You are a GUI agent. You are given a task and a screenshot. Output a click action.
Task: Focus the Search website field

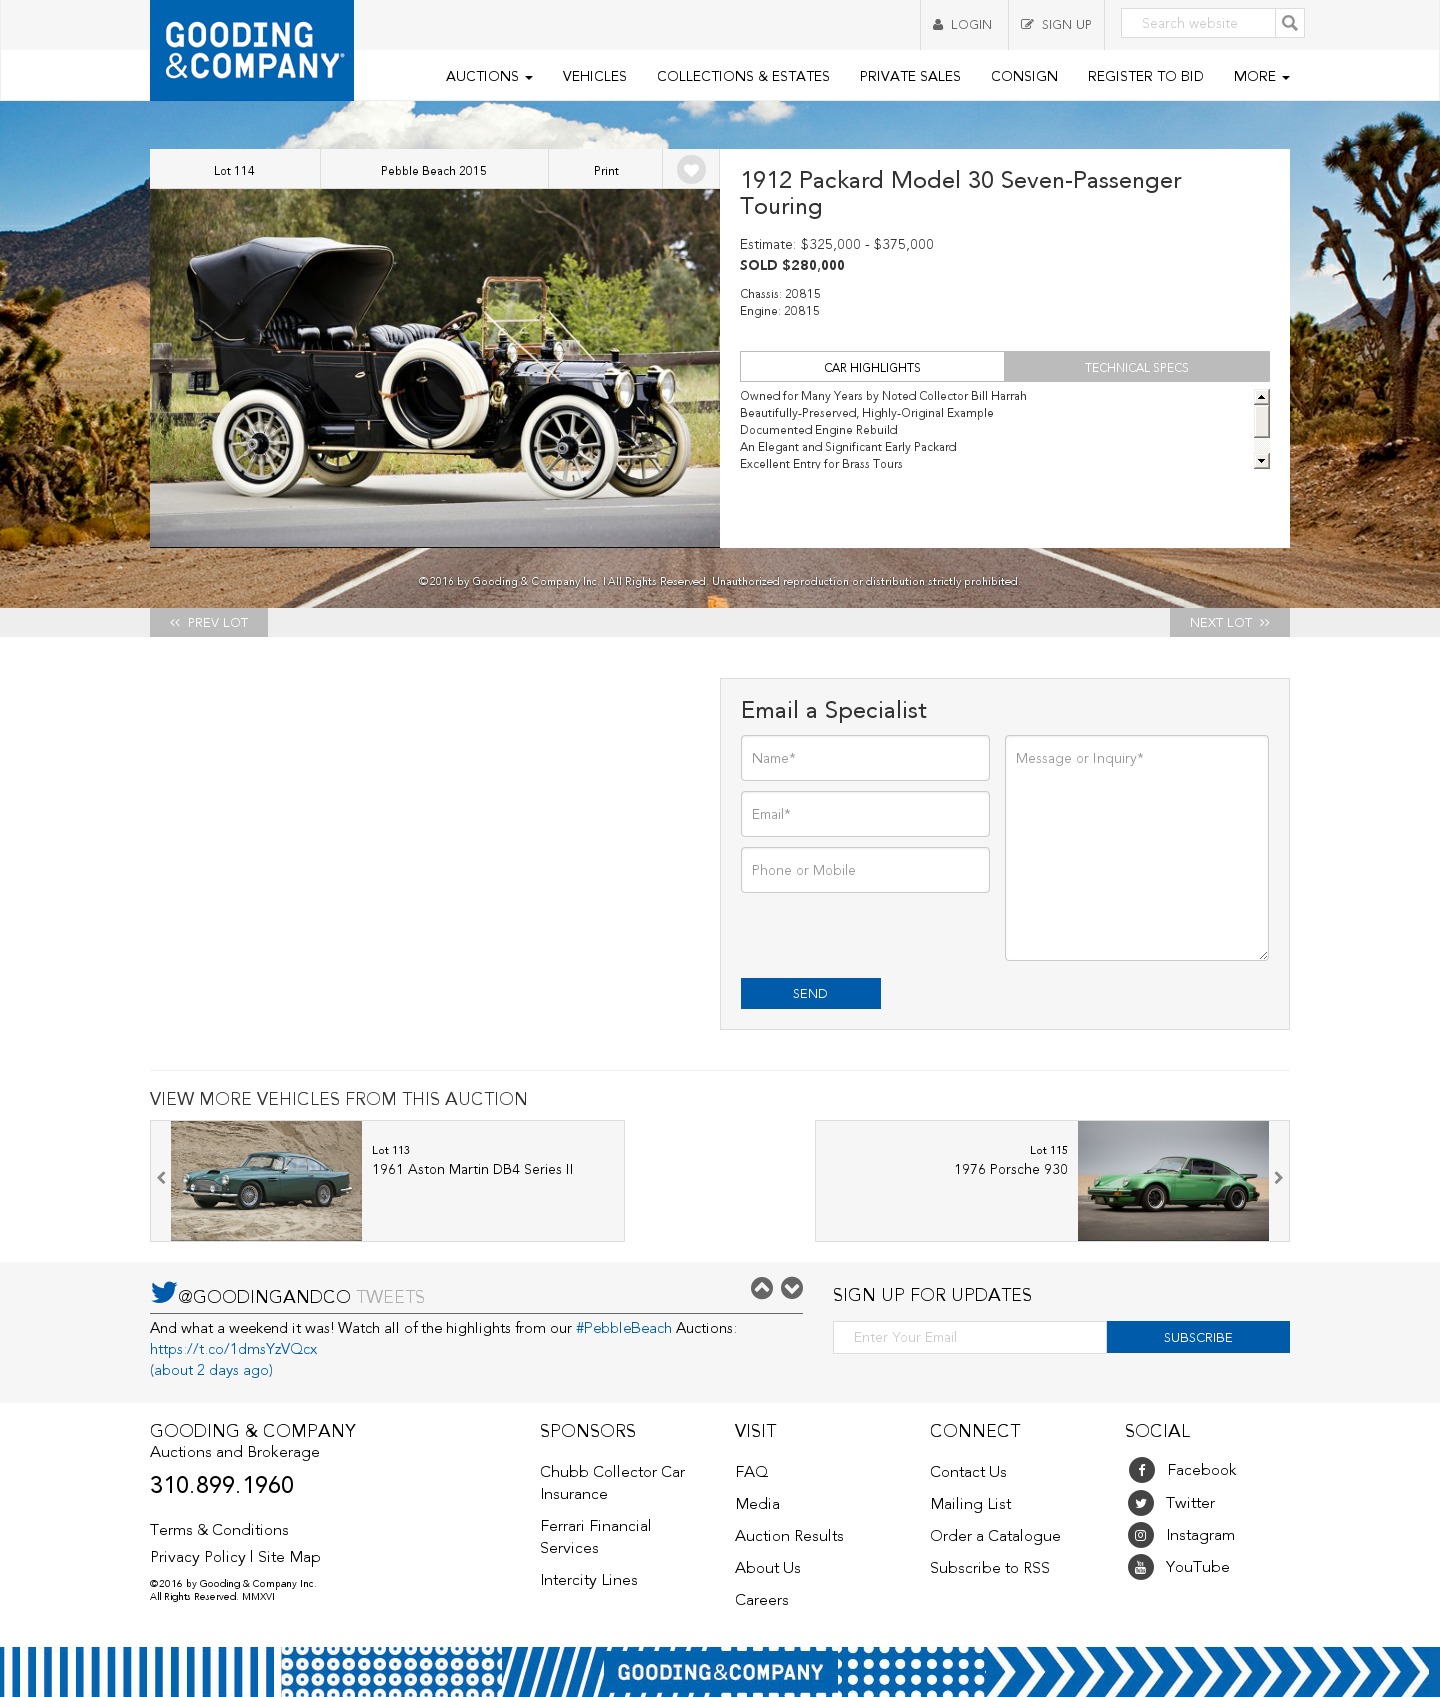1198,23
